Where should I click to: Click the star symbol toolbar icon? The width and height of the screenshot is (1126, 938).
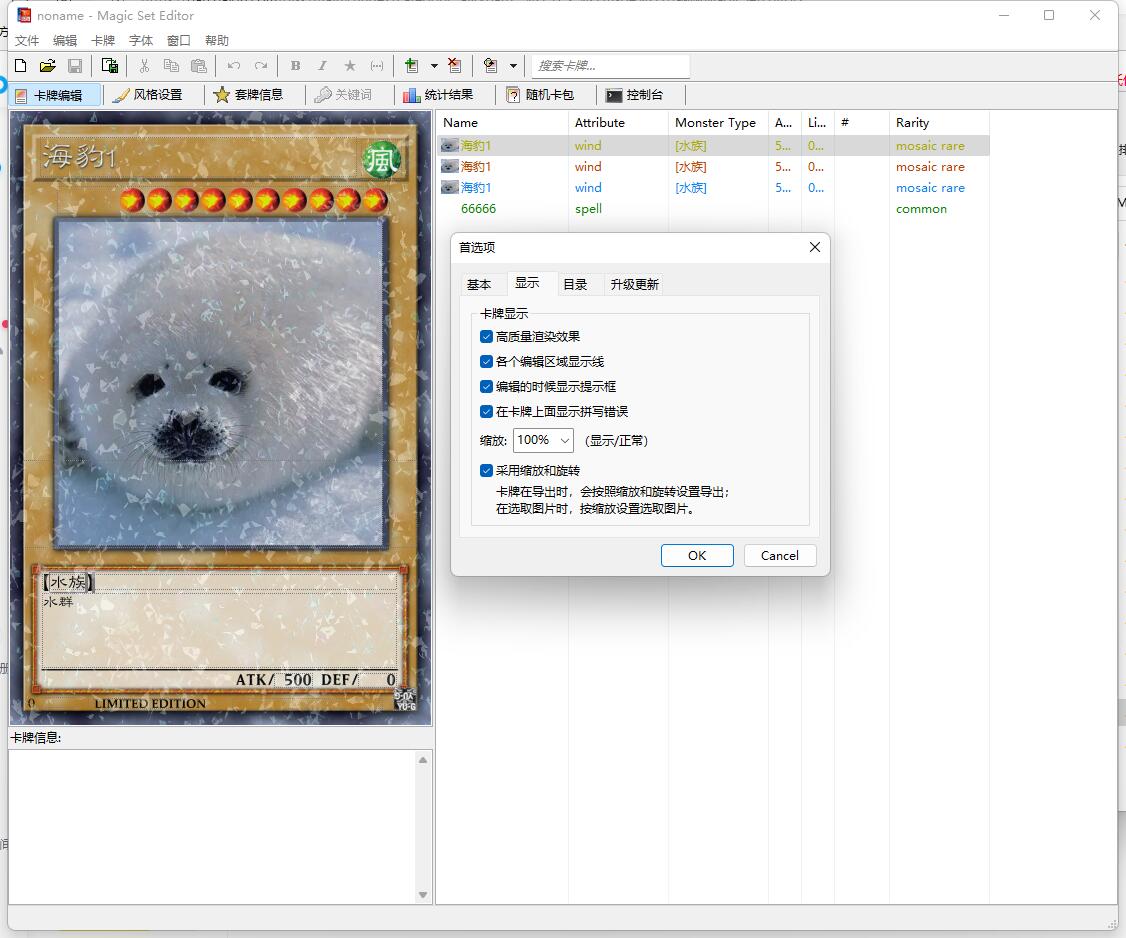click(x=350, y=66)
